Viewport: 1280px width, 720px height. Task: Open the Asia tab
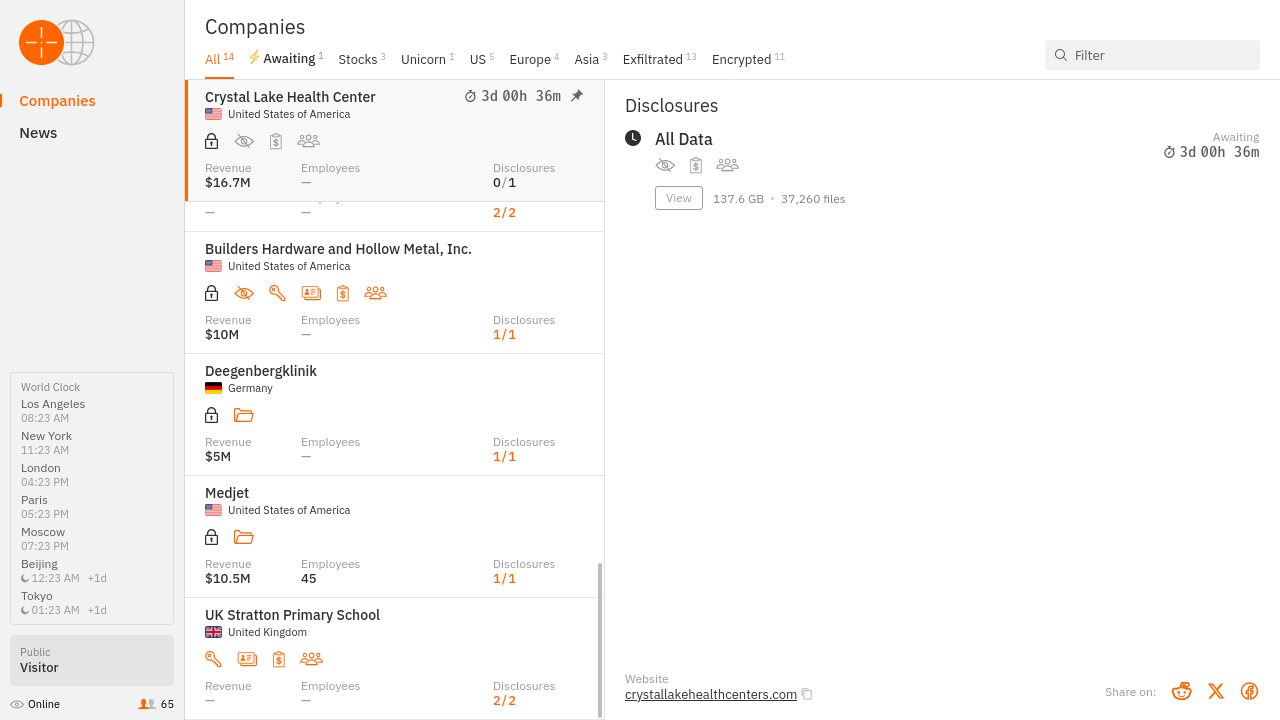[590, 59]
